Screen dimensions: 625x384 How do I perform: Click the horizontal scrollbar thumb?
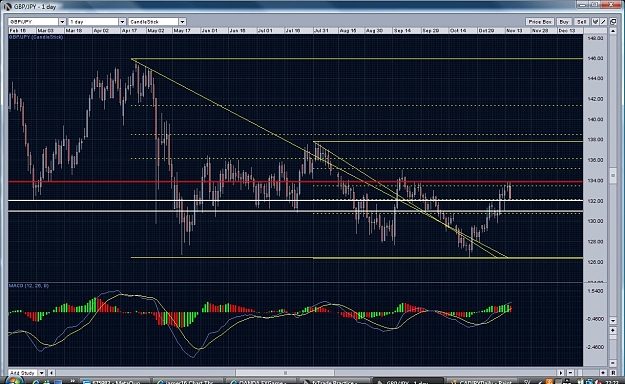(285, 372)
